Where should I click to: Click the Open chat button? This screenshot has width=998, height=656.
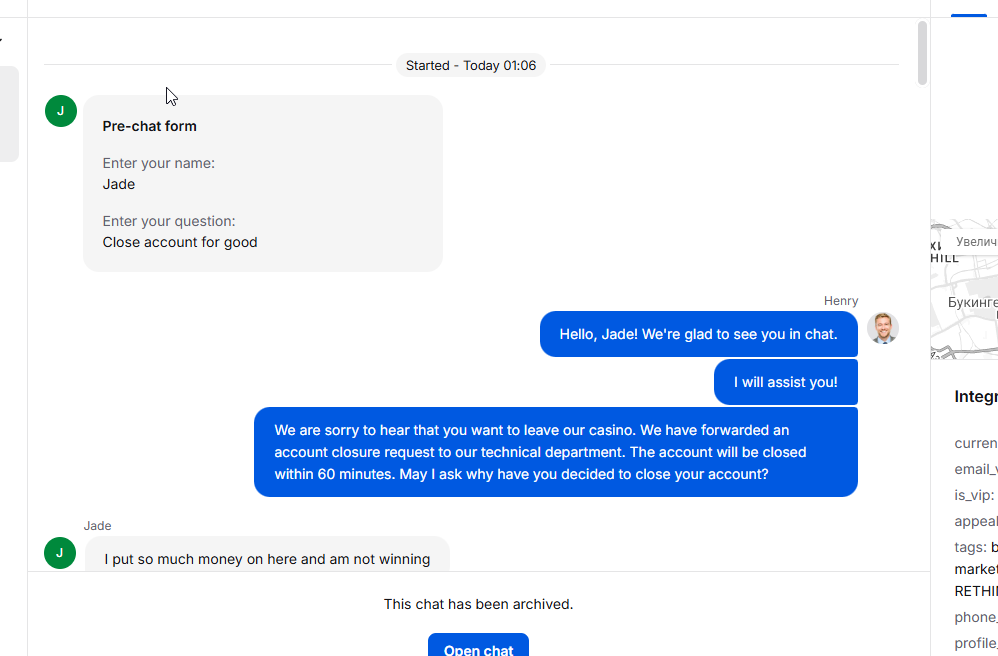click(478, 645)
